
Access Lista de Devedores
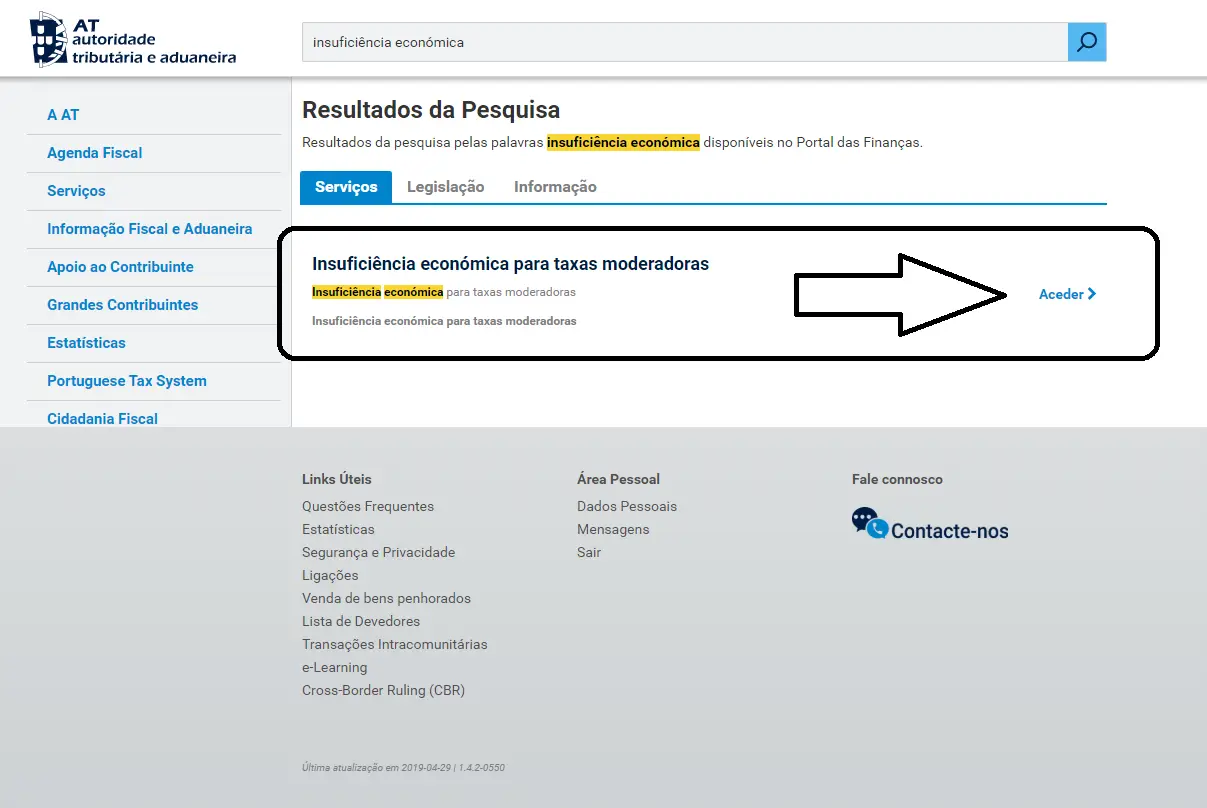[x=361, y=621]
